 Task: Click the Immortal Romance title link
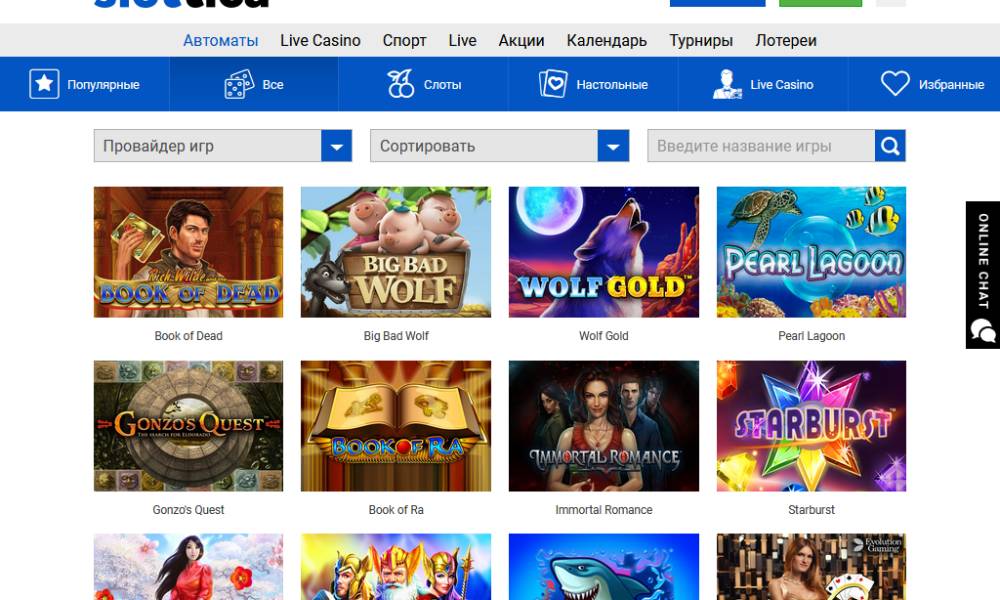pyautogui.click(x=604, y=510)
